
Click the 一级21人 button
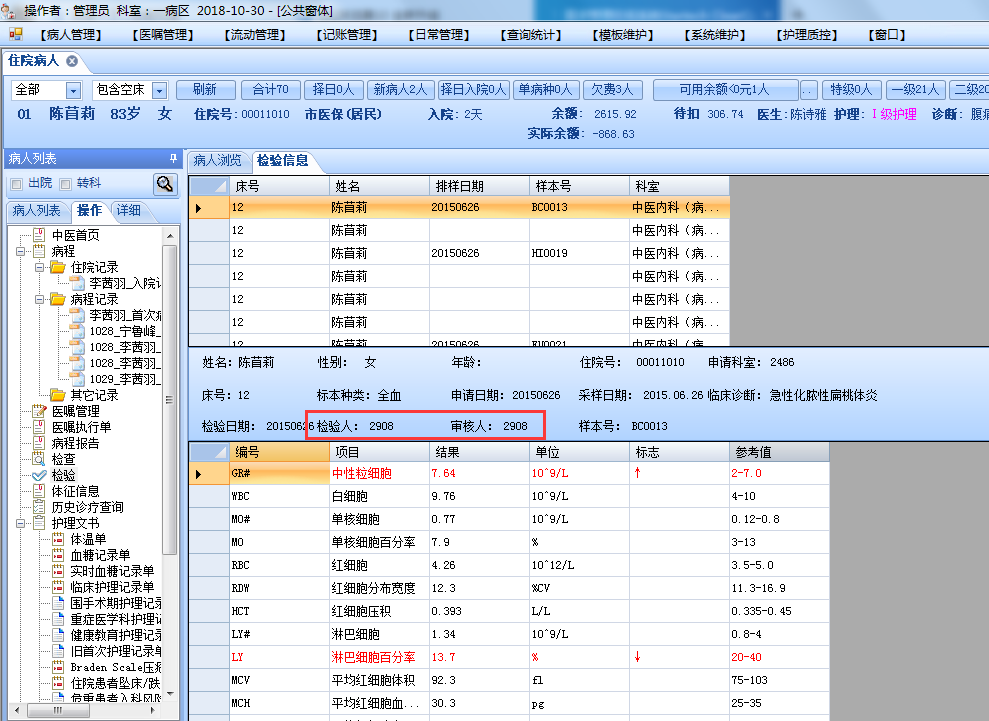[x=915, y=90]
